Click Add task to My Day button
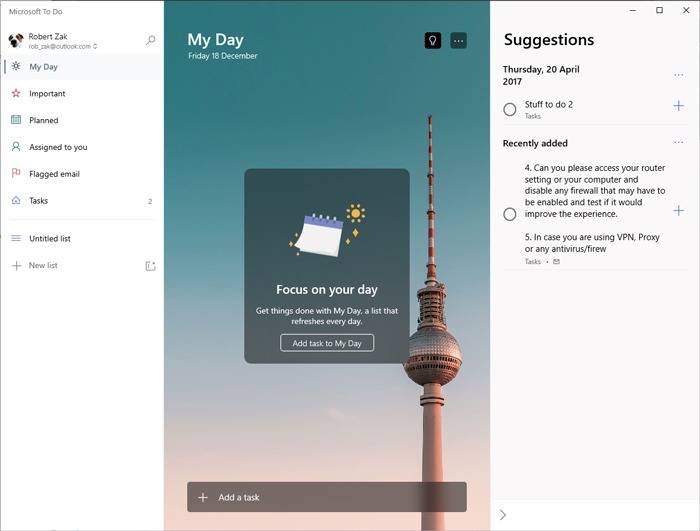This screenshot has height=531, width=700. click(327, 343)
